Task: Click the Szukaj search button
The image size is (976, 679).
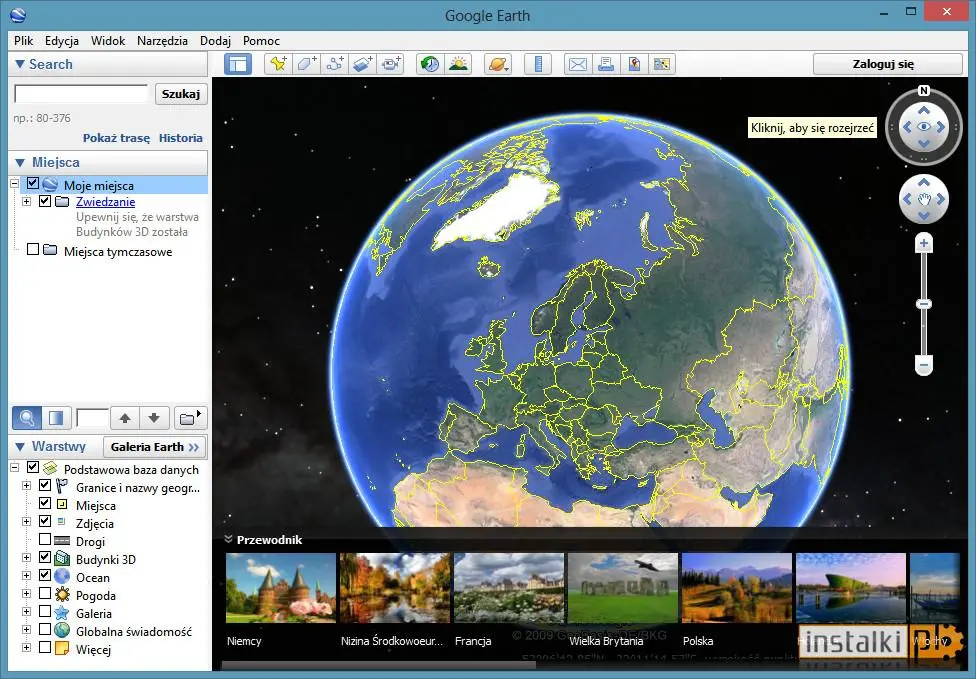Action: [181, 94]
